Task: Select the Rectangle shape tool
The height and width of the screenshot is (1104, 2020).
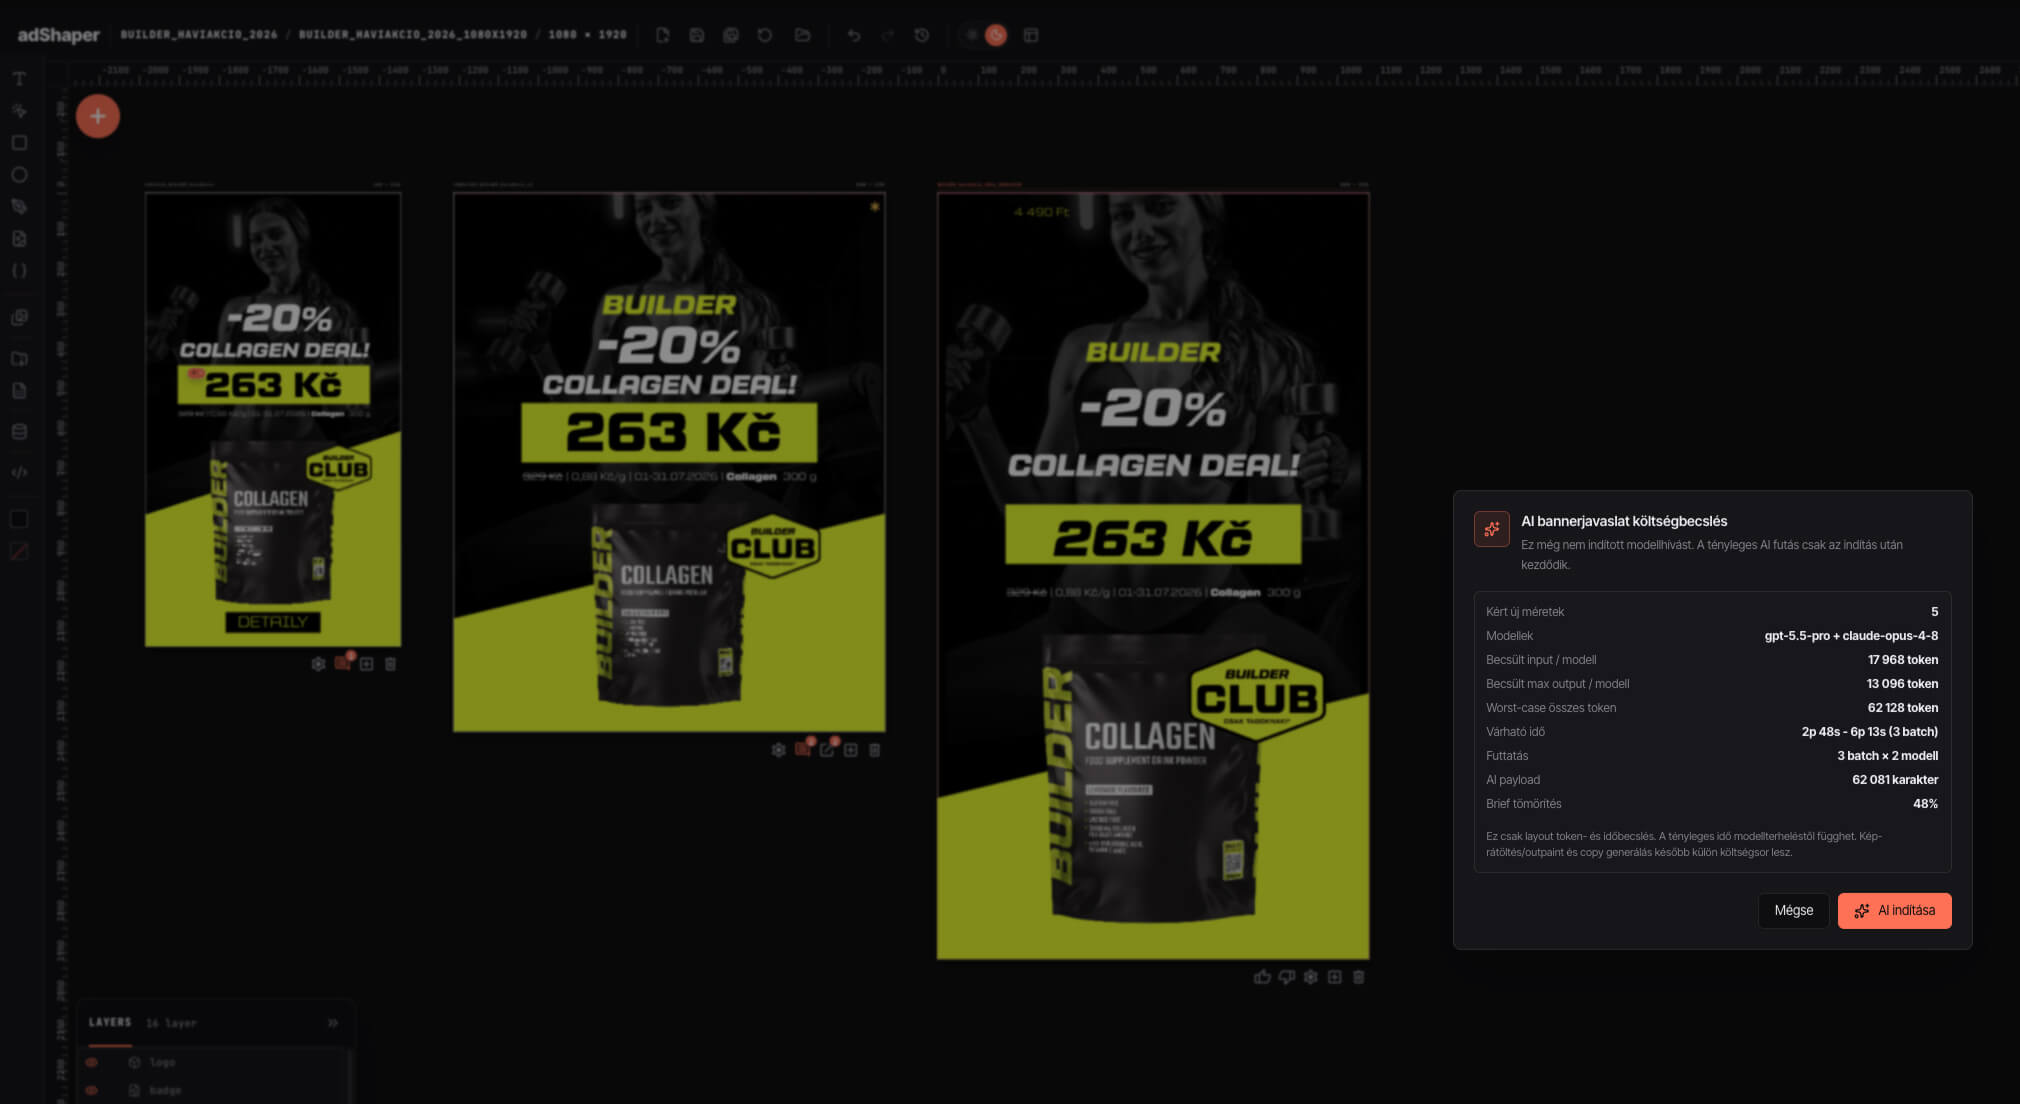Action: point(19,143)
